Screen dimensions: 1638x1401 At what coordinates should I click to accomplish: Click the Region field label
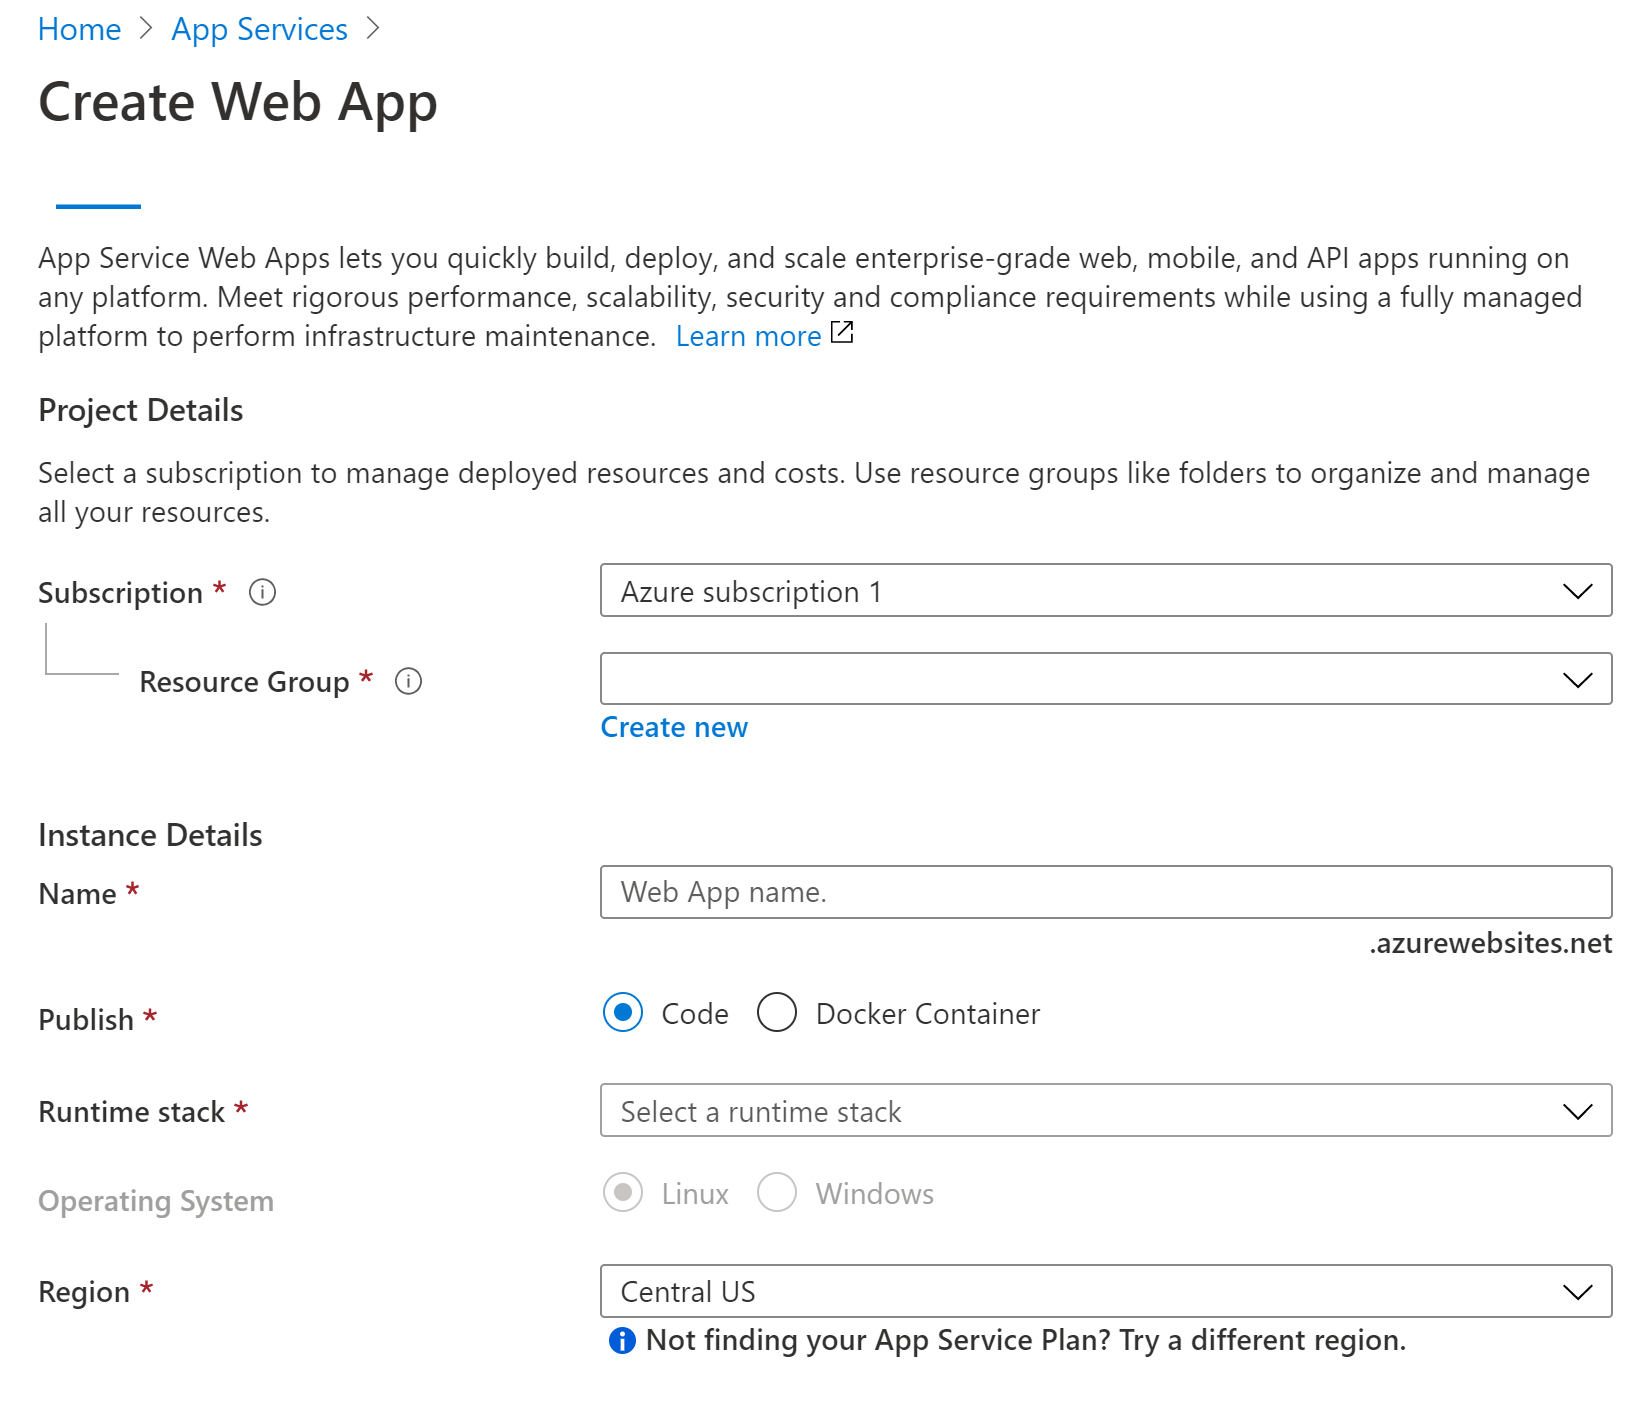point(84,1292)
